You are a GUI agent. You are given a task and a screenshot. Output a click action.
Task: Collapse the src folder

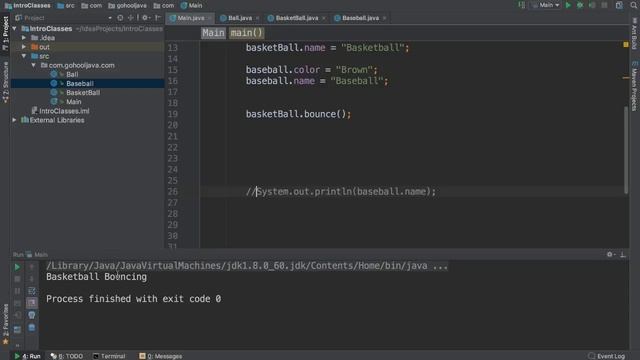(24, 56)
